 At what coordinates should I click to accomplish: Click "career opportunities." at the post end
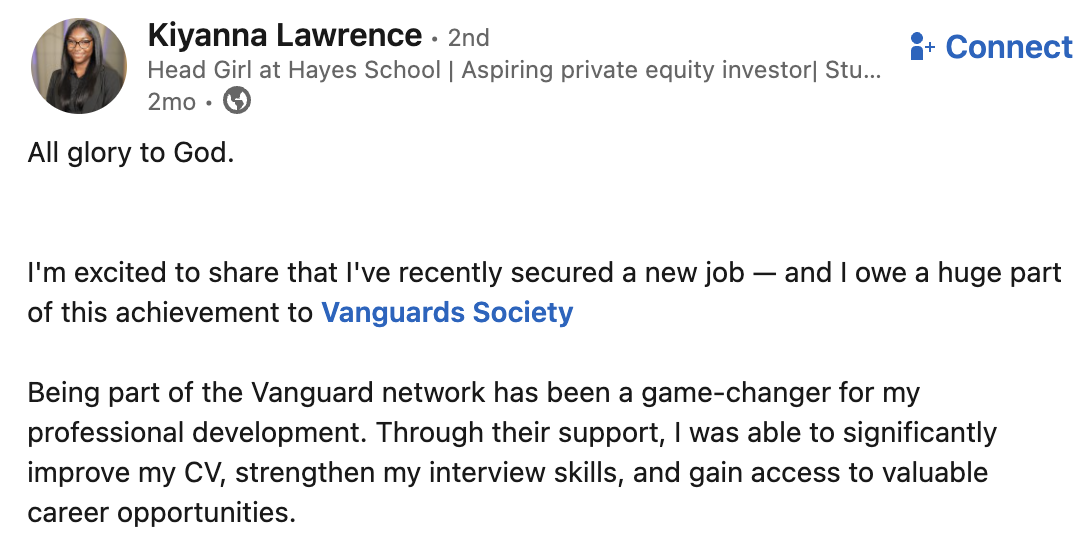point(162,512)
